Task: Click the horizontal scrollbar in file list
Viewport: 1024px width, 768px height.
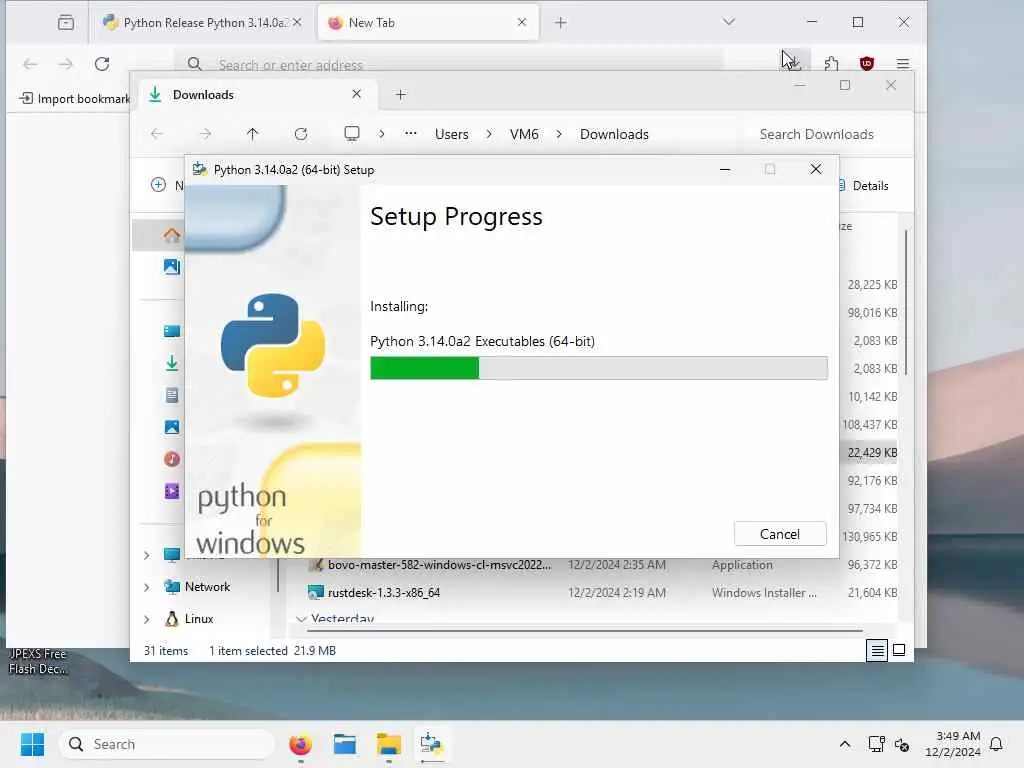Action: [584, 631]
